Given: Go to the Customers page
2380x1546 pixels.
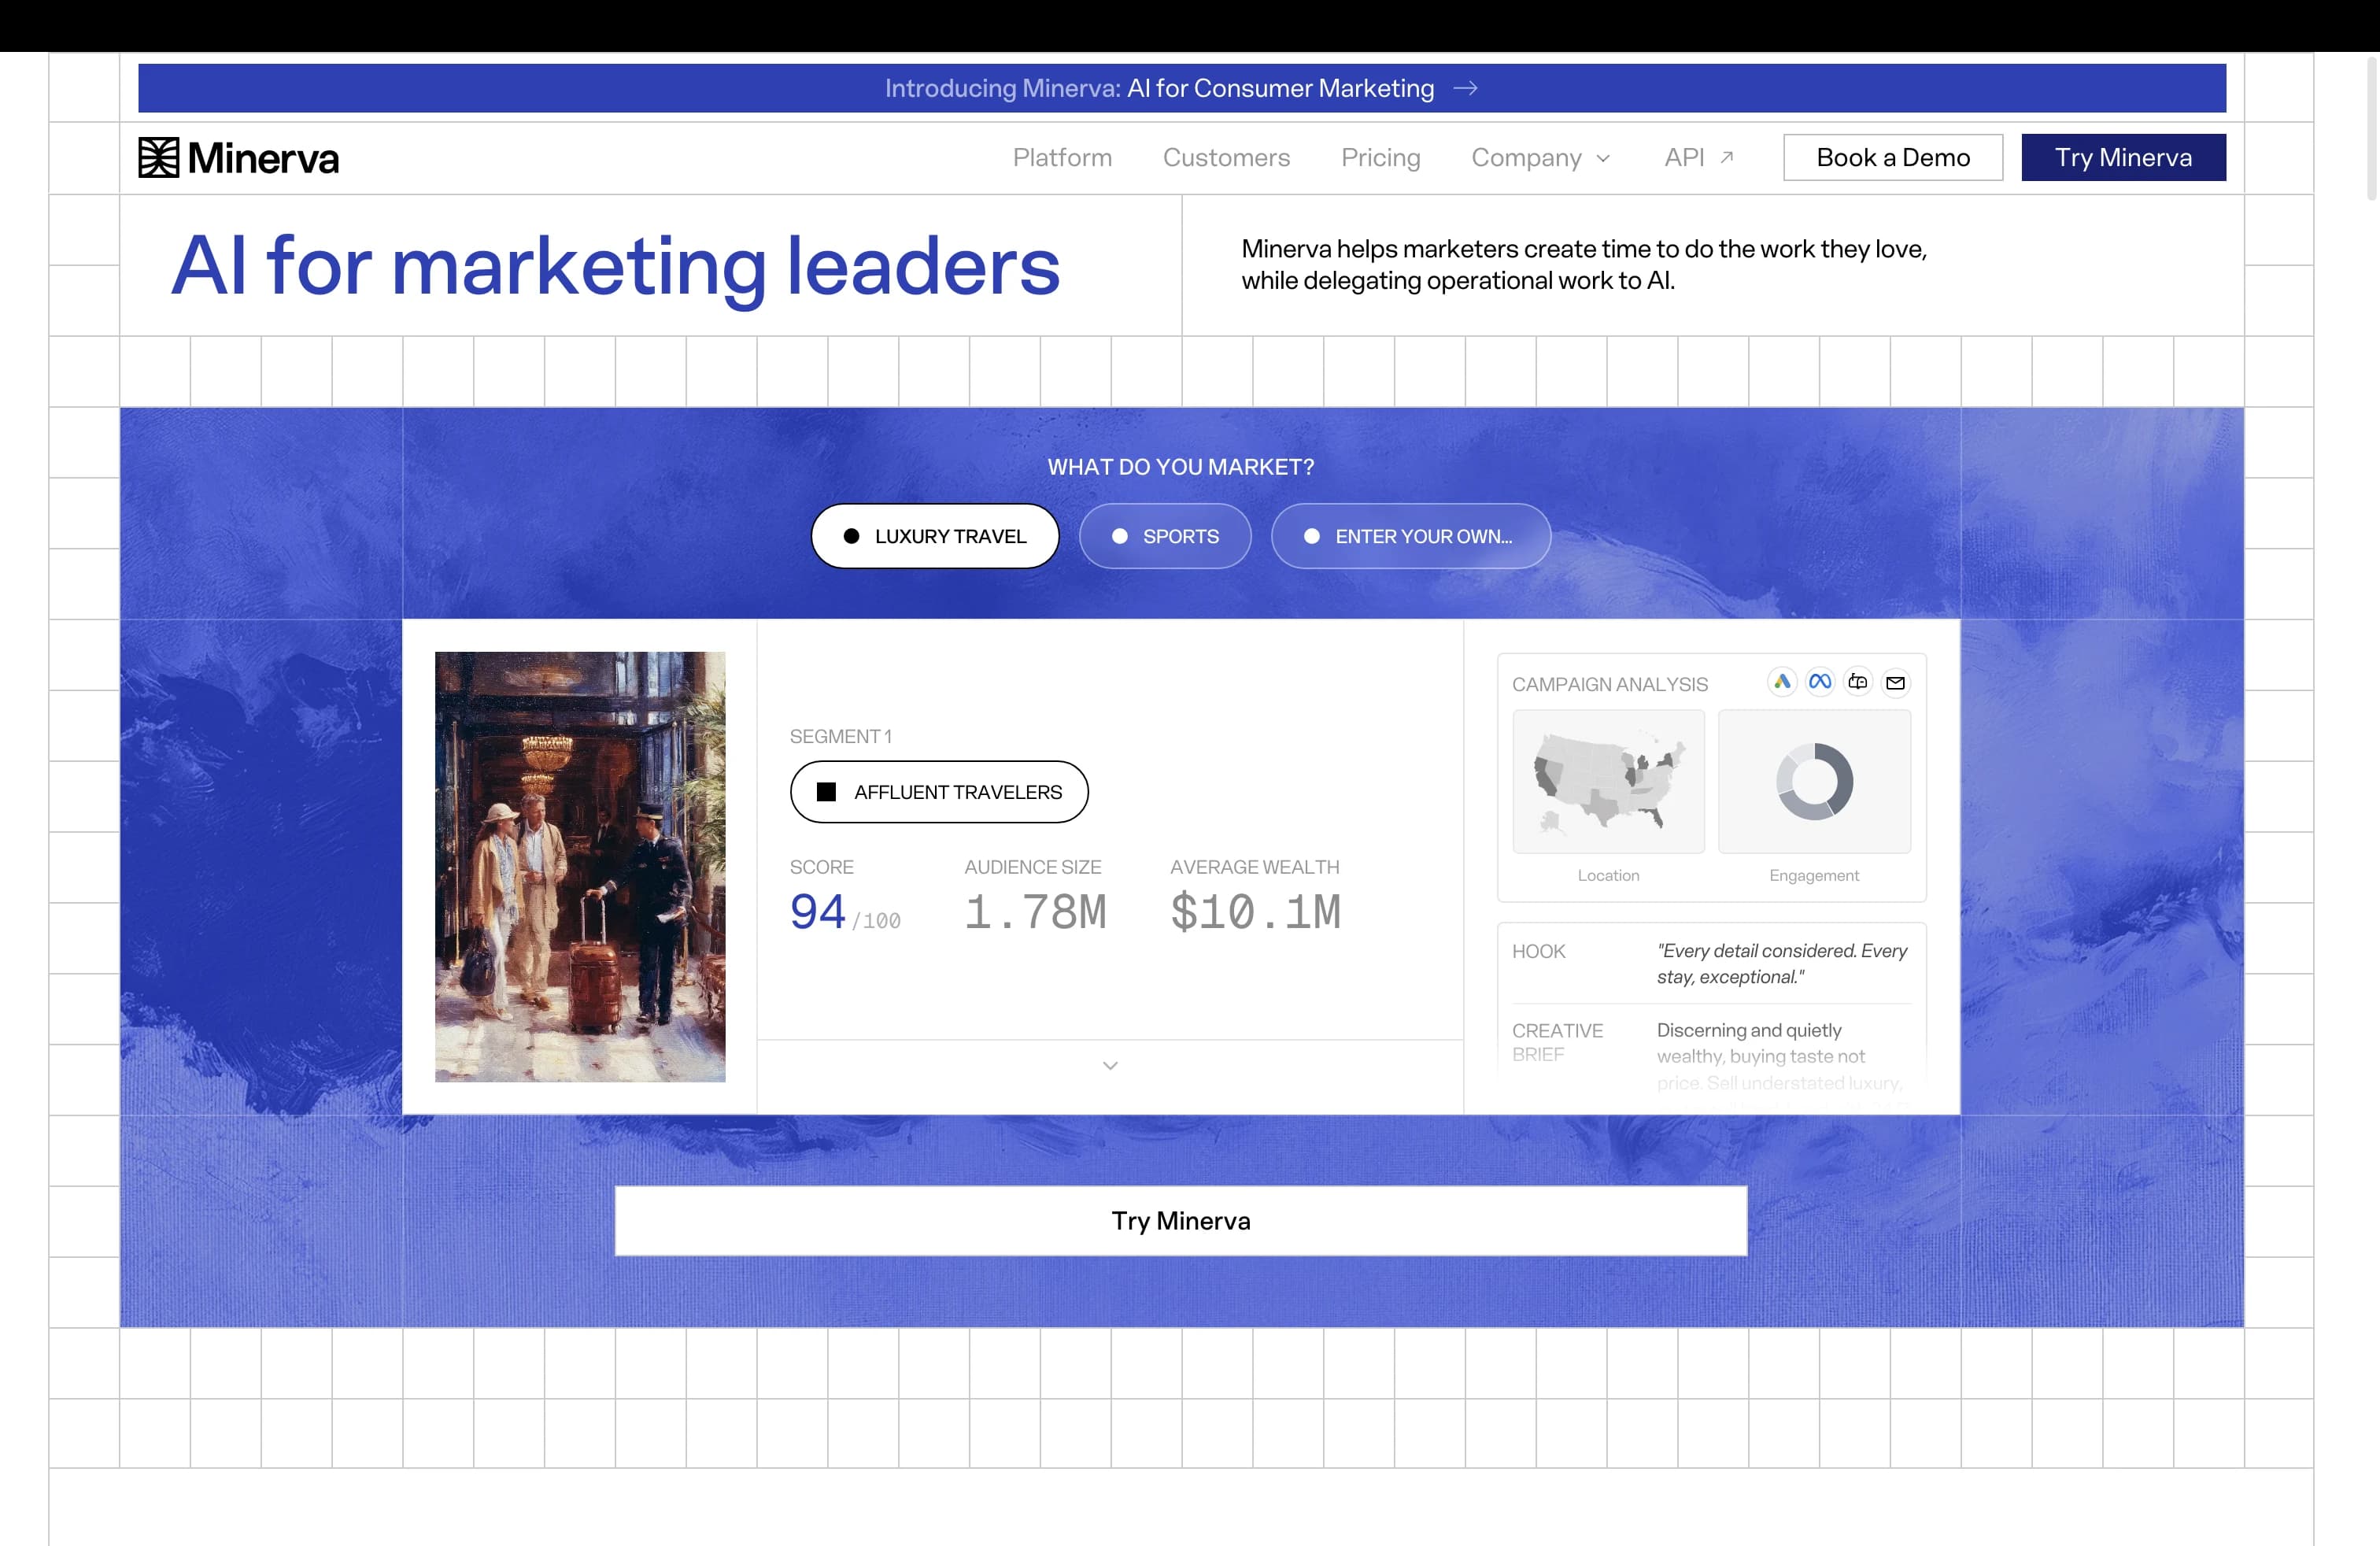Looking at the screenshot, I should (1226, 158).
